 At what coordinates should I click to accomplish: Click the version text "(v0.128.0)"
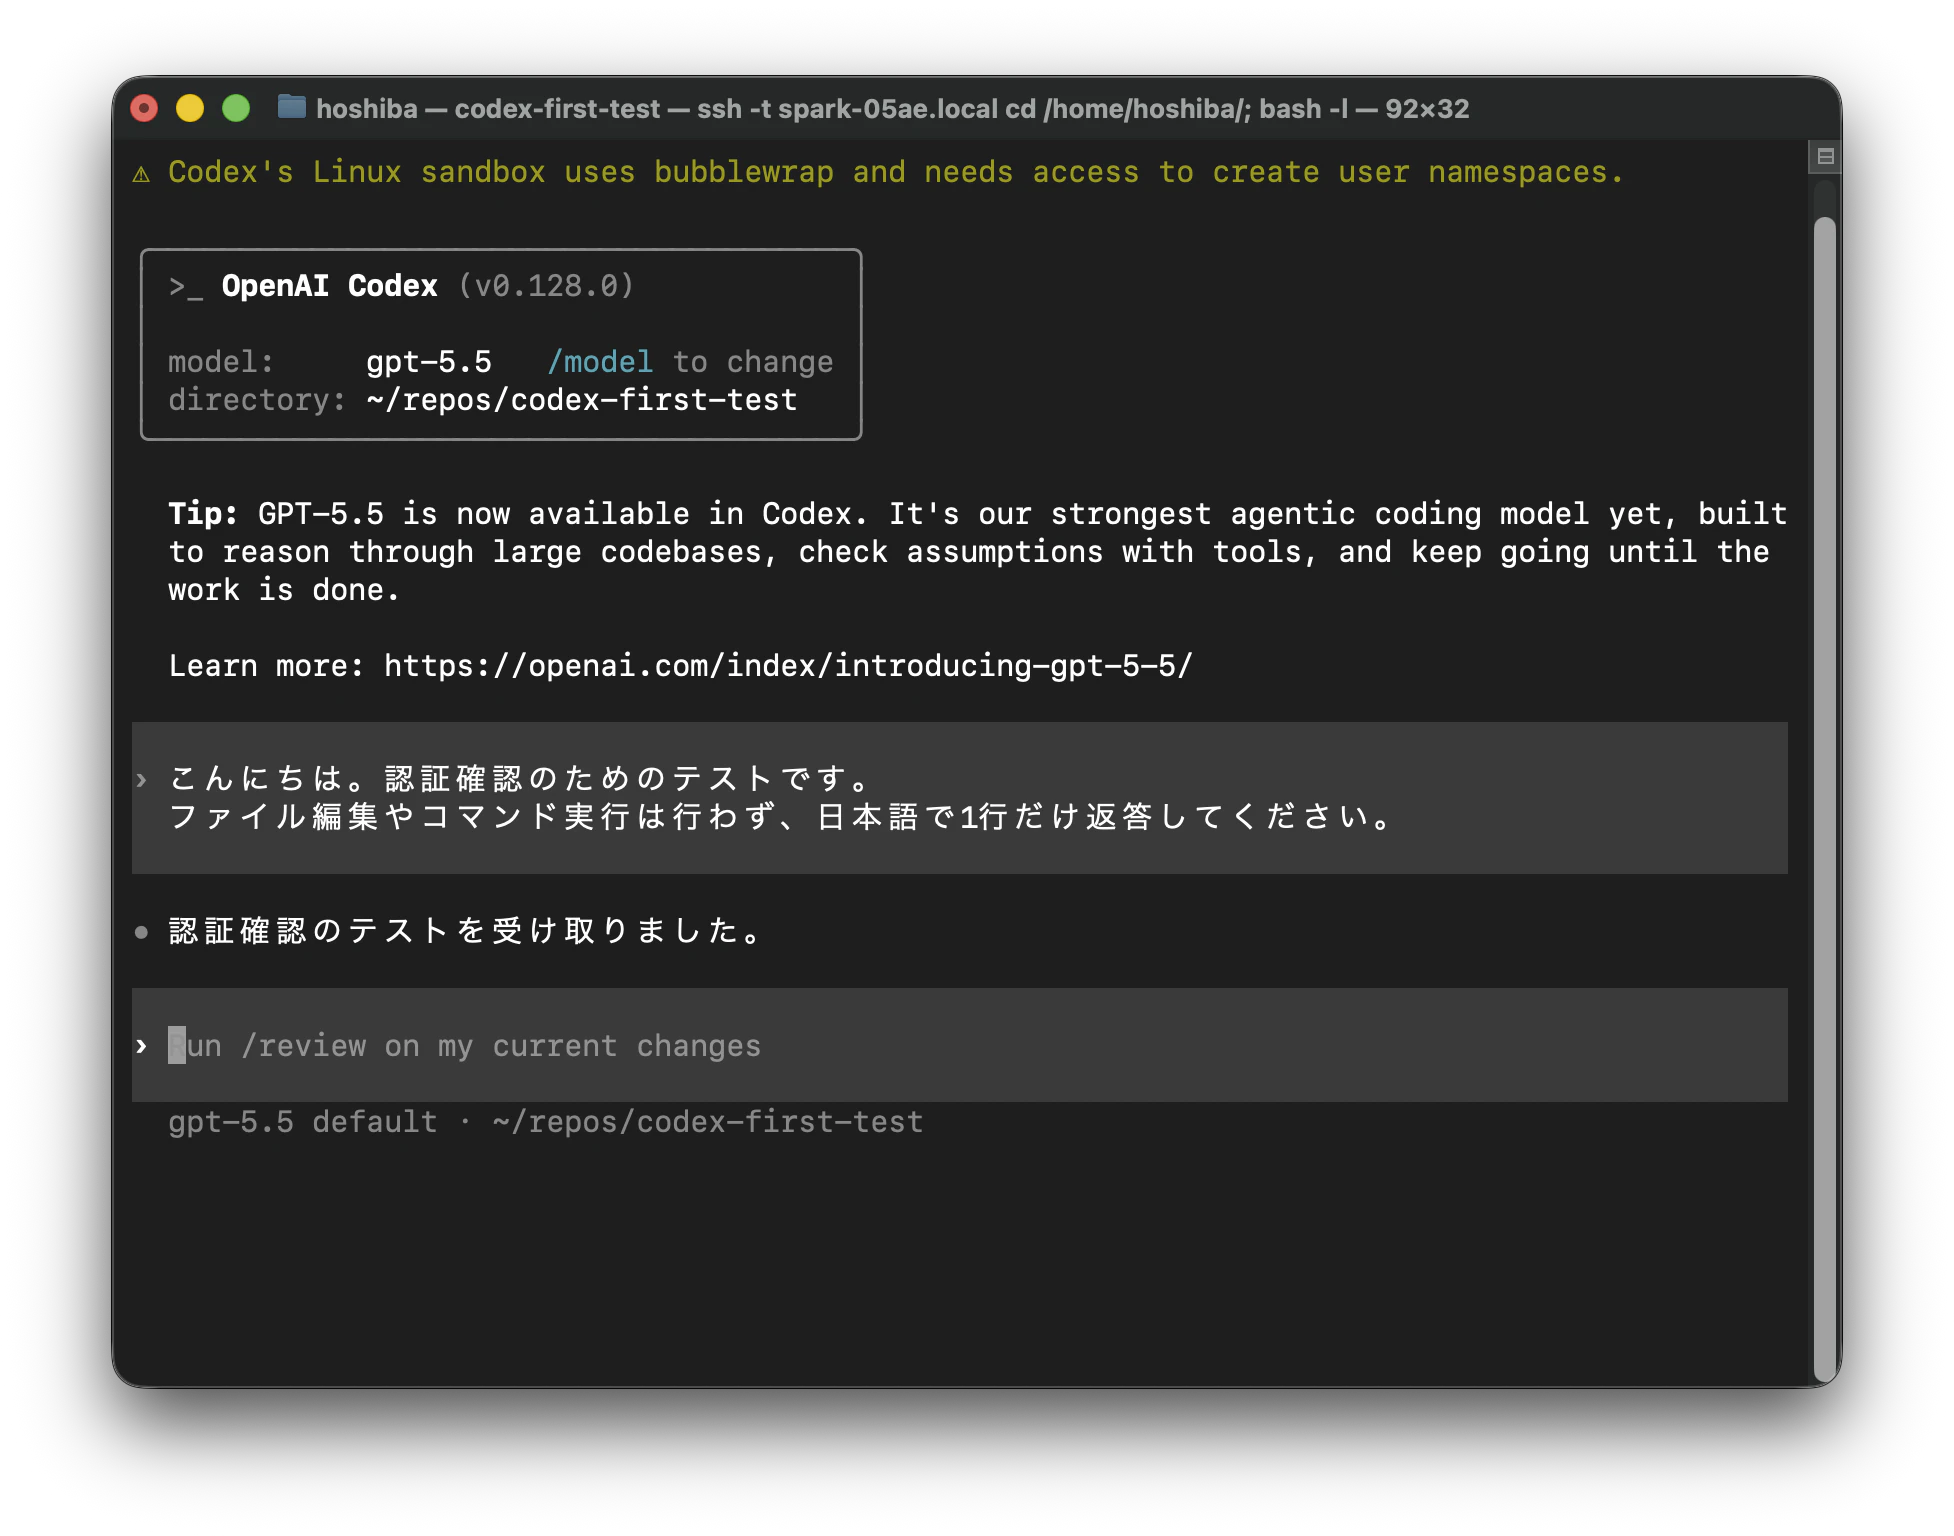546,286
